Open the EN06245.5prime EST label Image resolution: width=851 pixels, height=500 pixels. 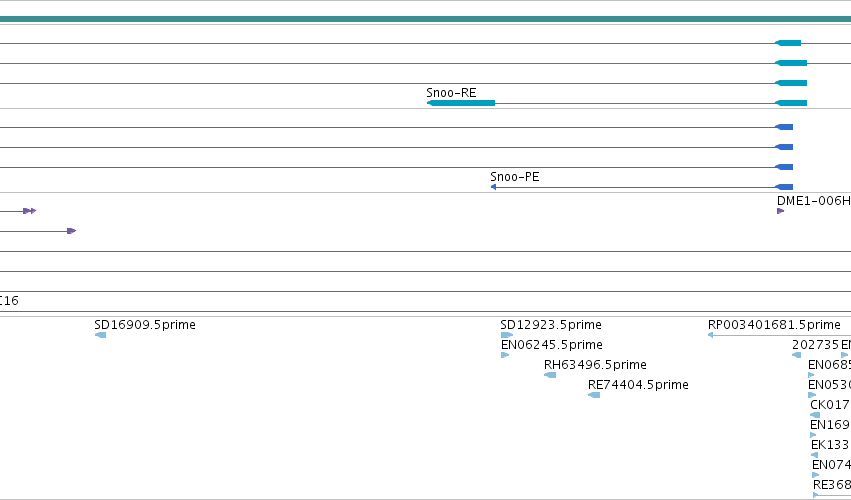coord(551,345)
